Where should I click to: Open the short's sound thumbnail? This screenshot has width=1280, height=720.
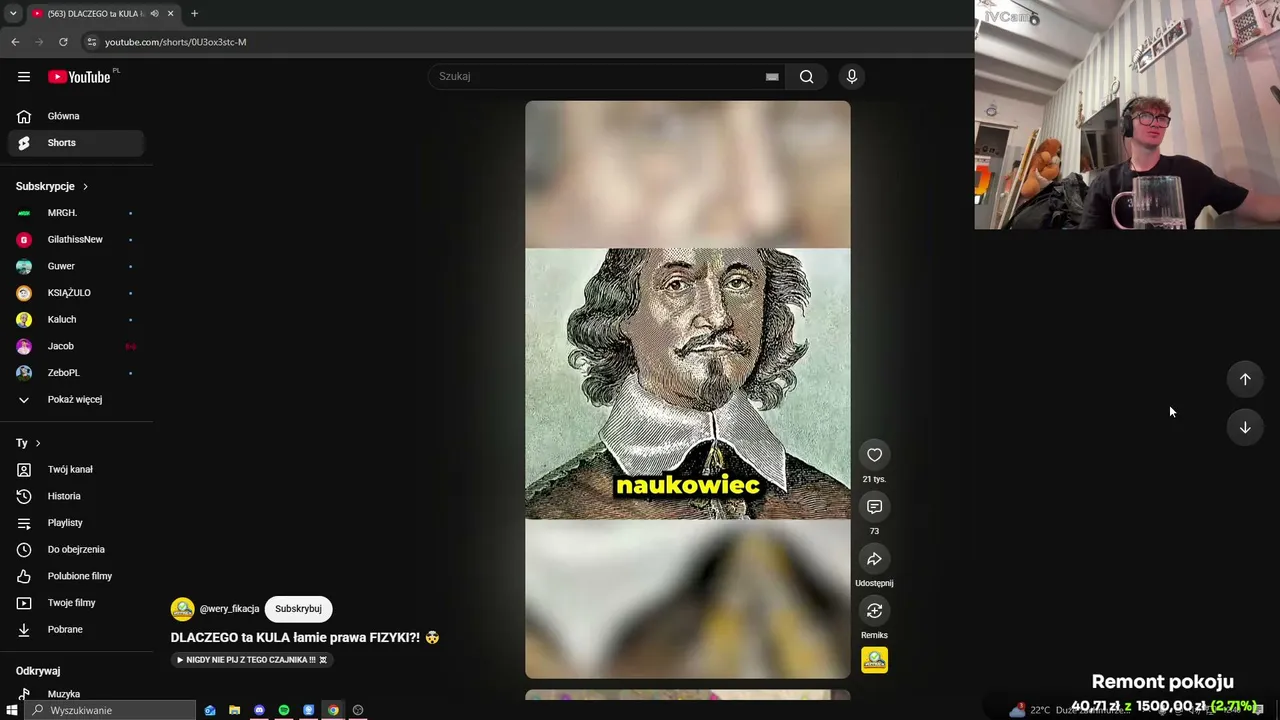point(874,660)
